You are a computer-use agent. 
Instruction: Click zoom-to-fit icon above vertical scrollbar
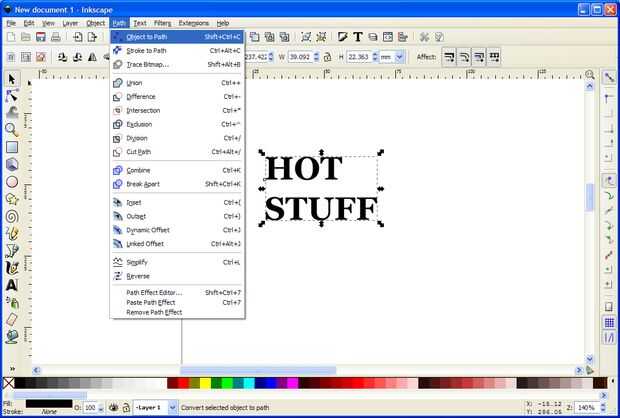[x=590, y=74]
